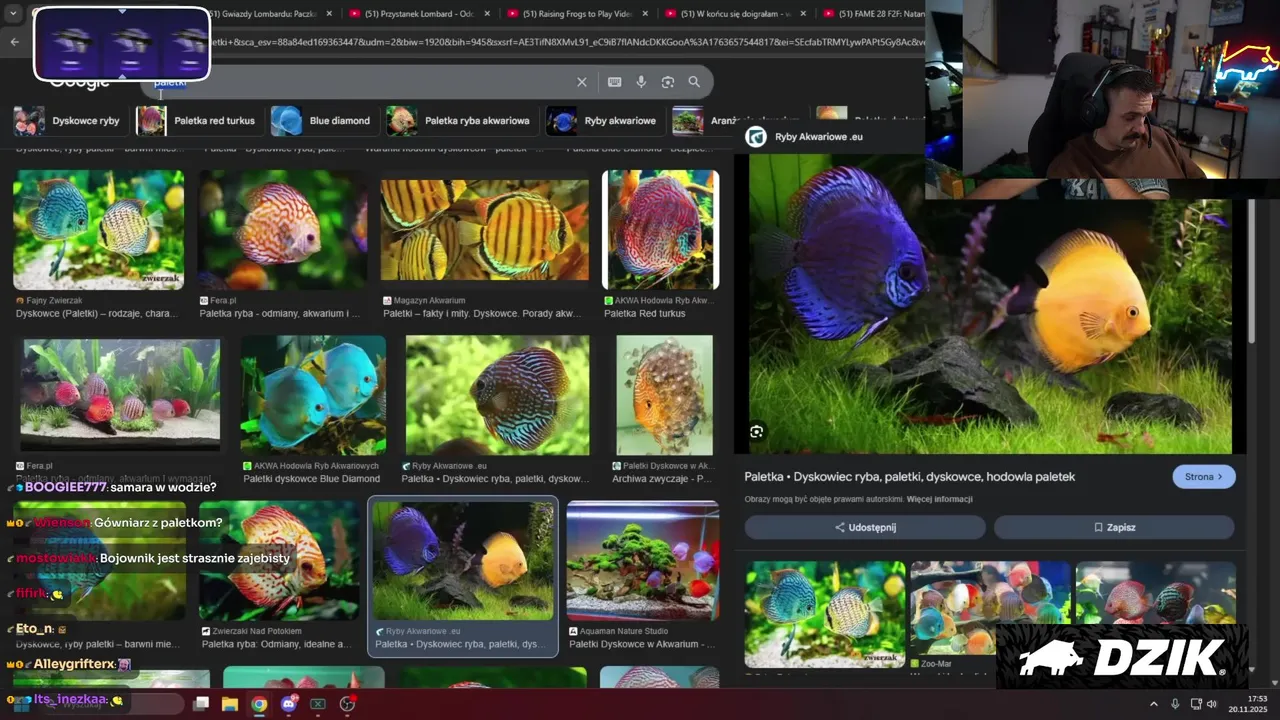The width and height of the screenshot is (1280, 720).
Task: Switch to Gwiazdy Lombardu tab
Action: [x=260, y=14]
